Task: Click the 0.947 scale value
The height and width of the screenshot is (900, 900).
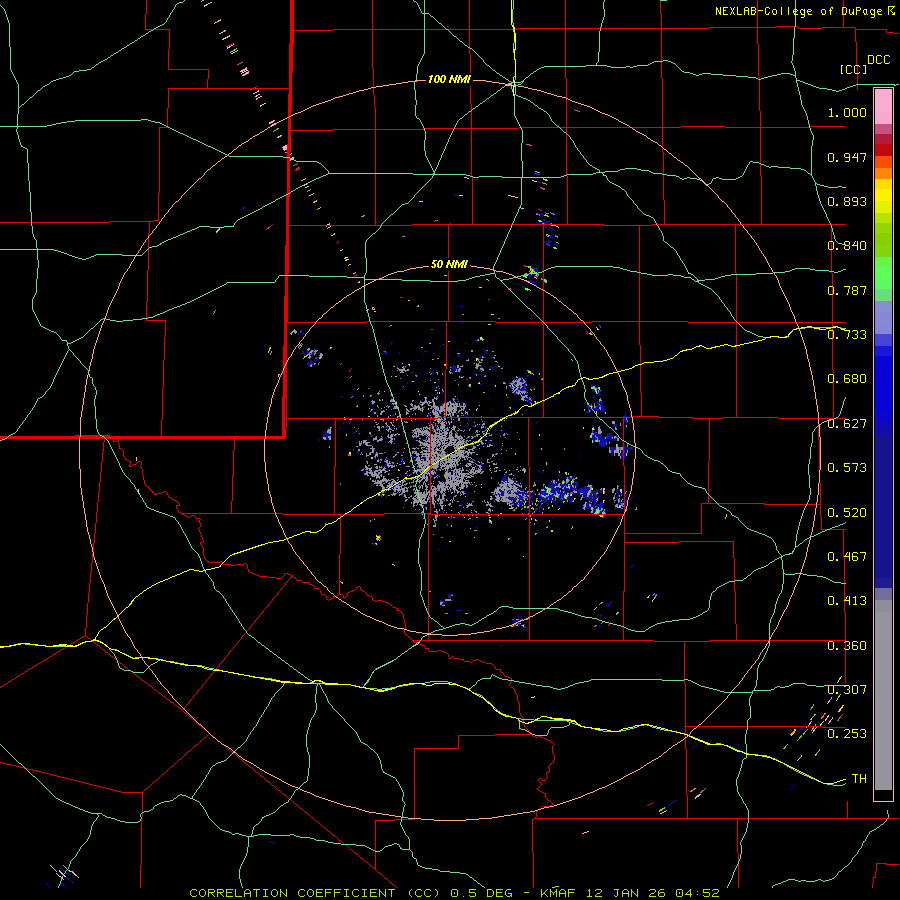Action: (x=847, y=157)
